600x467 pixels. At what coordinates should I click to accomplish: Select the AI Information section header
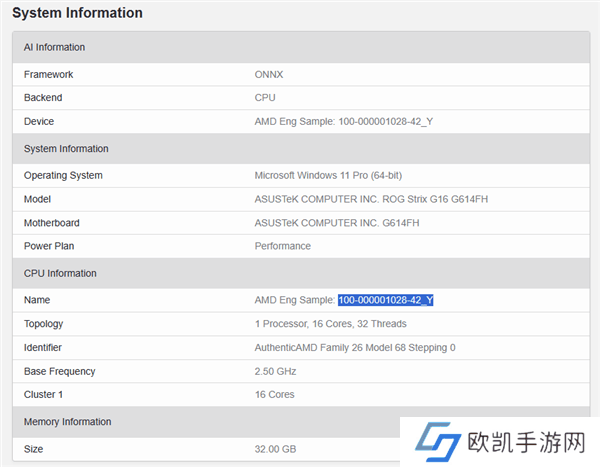54,47
